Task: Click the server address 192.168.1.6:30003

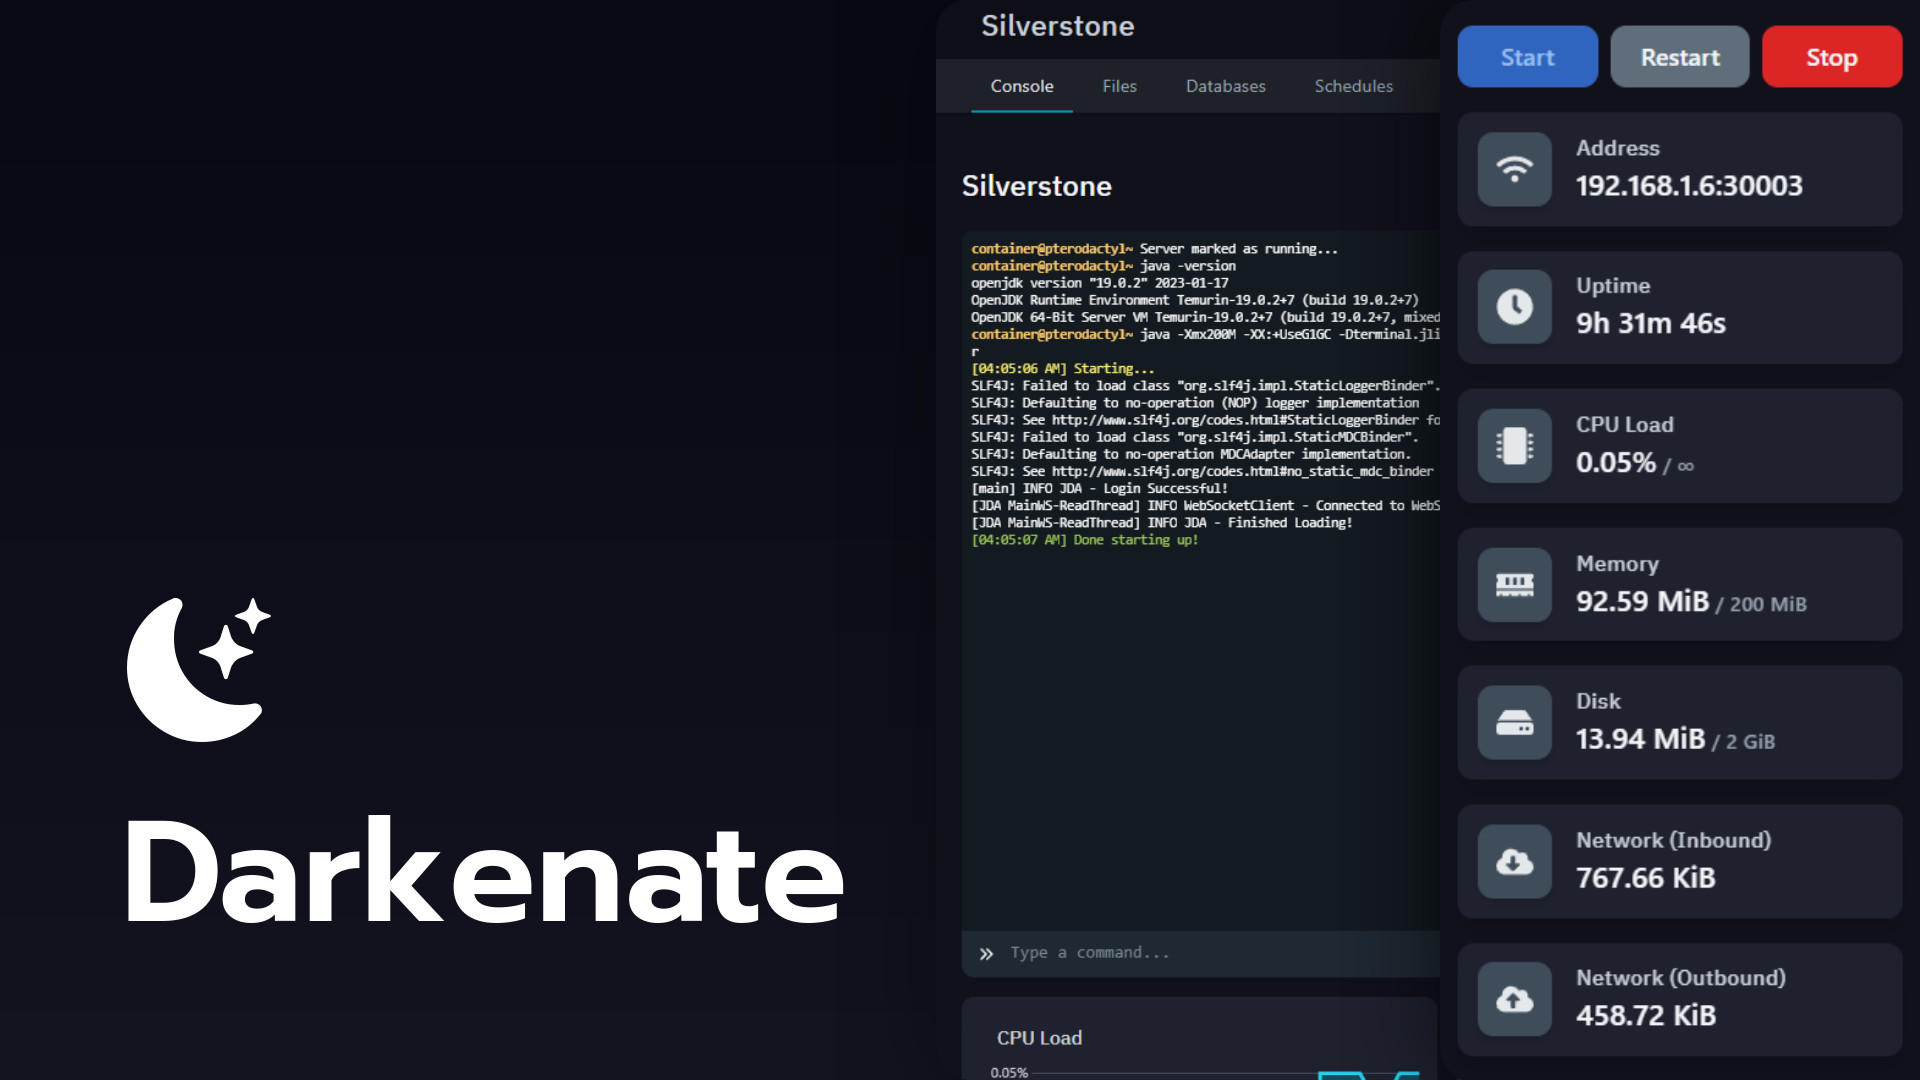Action: 1689,186
